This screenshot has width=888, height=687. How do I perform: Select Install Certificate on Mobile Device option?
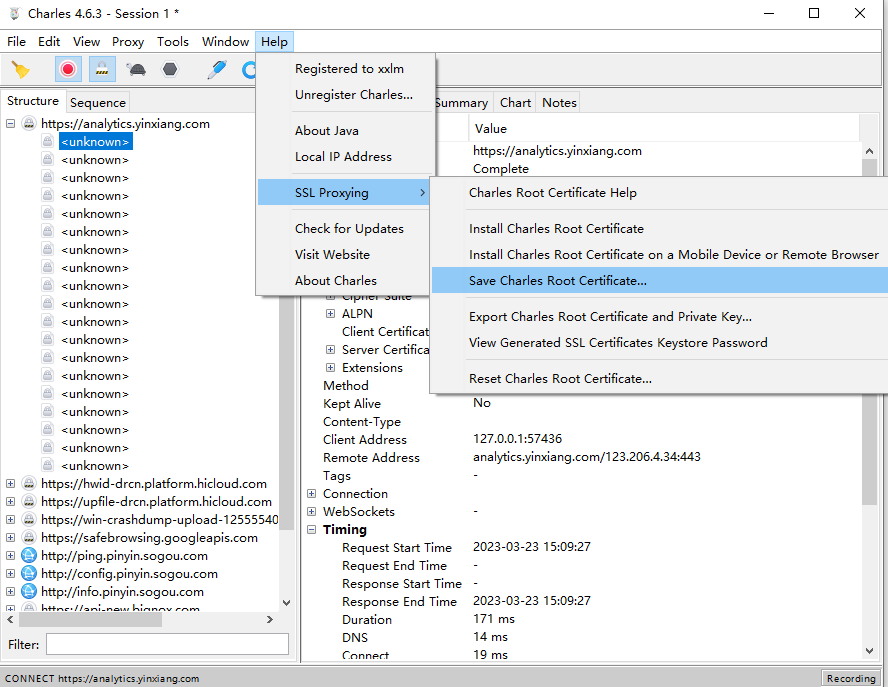[x=660, y=254]
